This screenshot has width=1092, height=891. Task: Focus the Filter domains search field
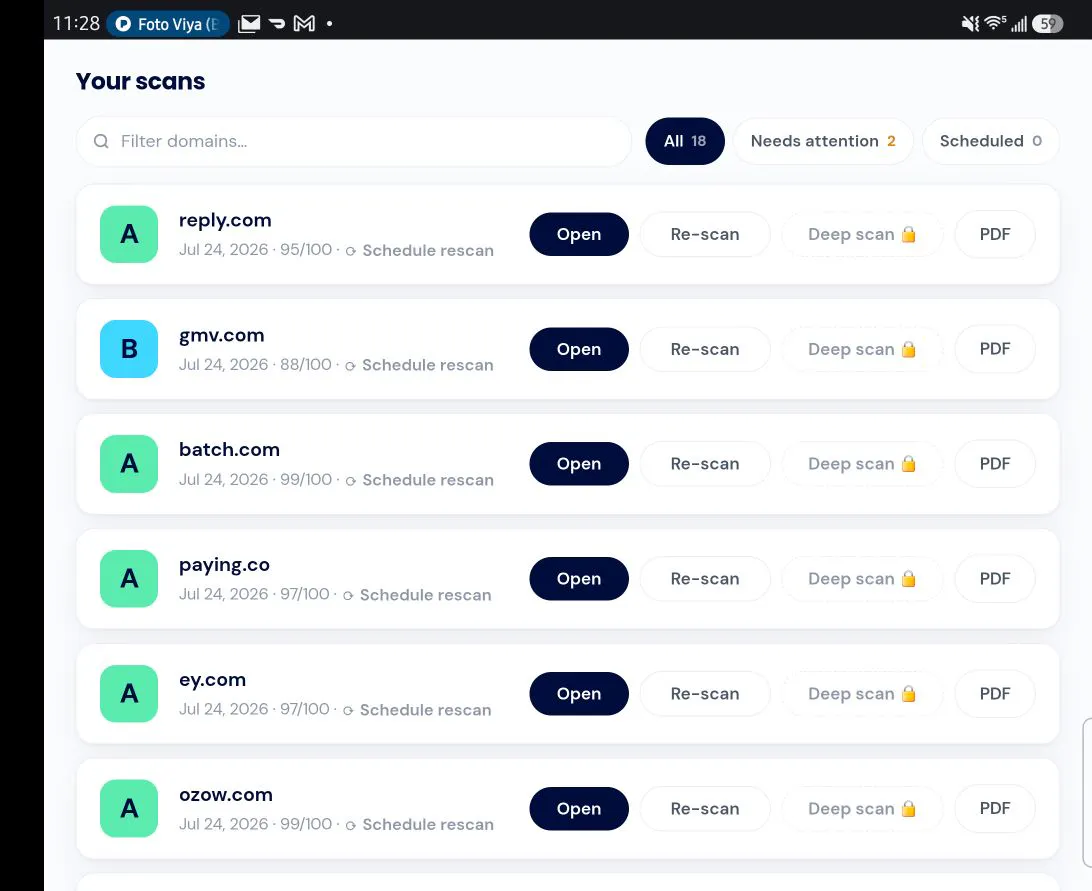(x=354, y=141)
